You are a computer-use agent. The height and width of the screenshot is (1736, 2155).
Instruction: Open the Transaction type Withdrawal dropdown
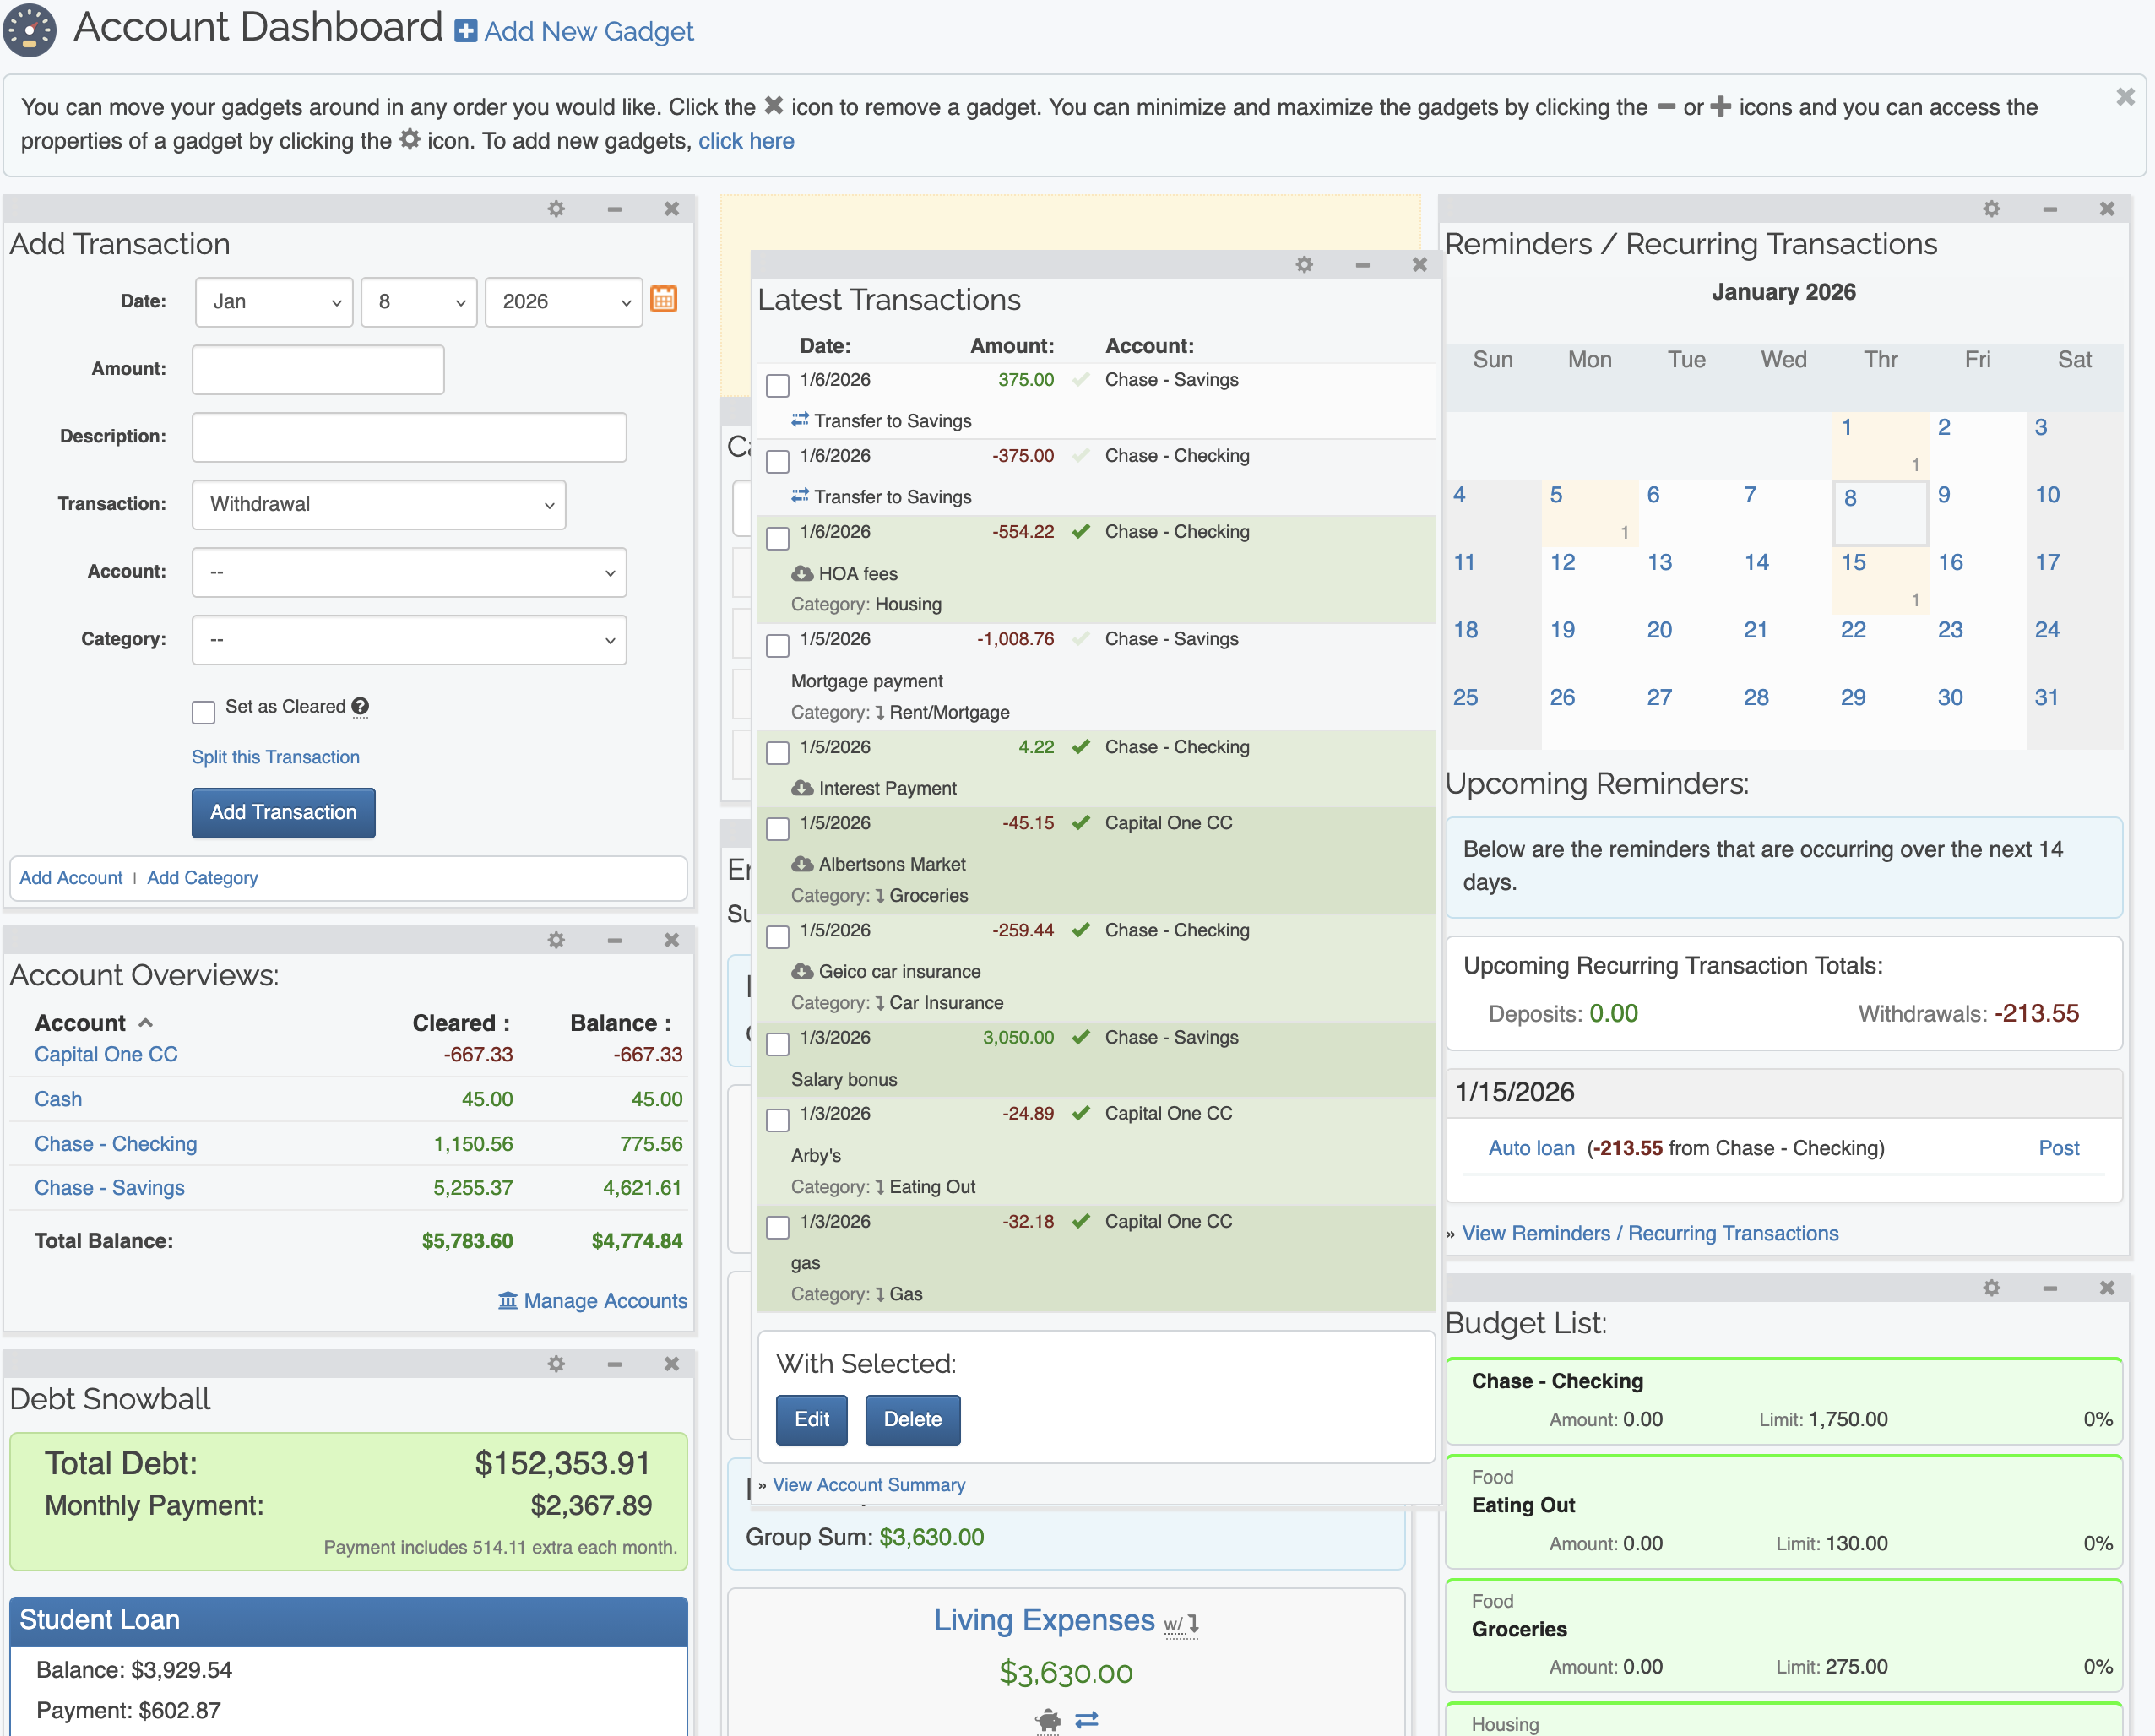coord(378,504)
